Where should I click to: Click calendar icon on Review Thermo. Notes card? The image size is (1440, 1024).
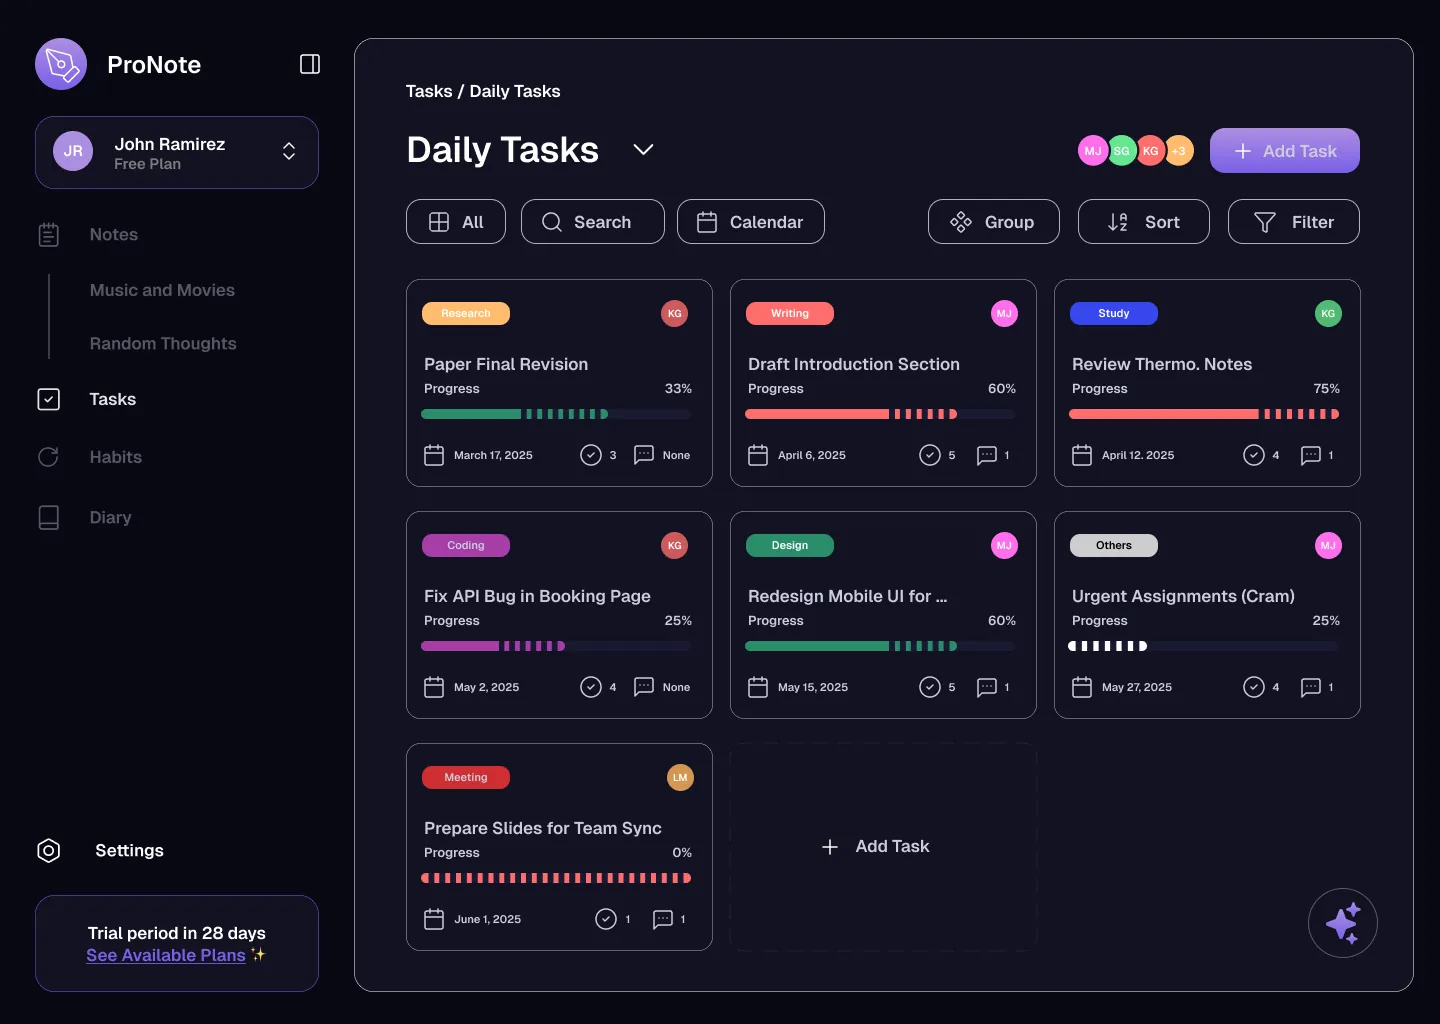(1082, 455)
